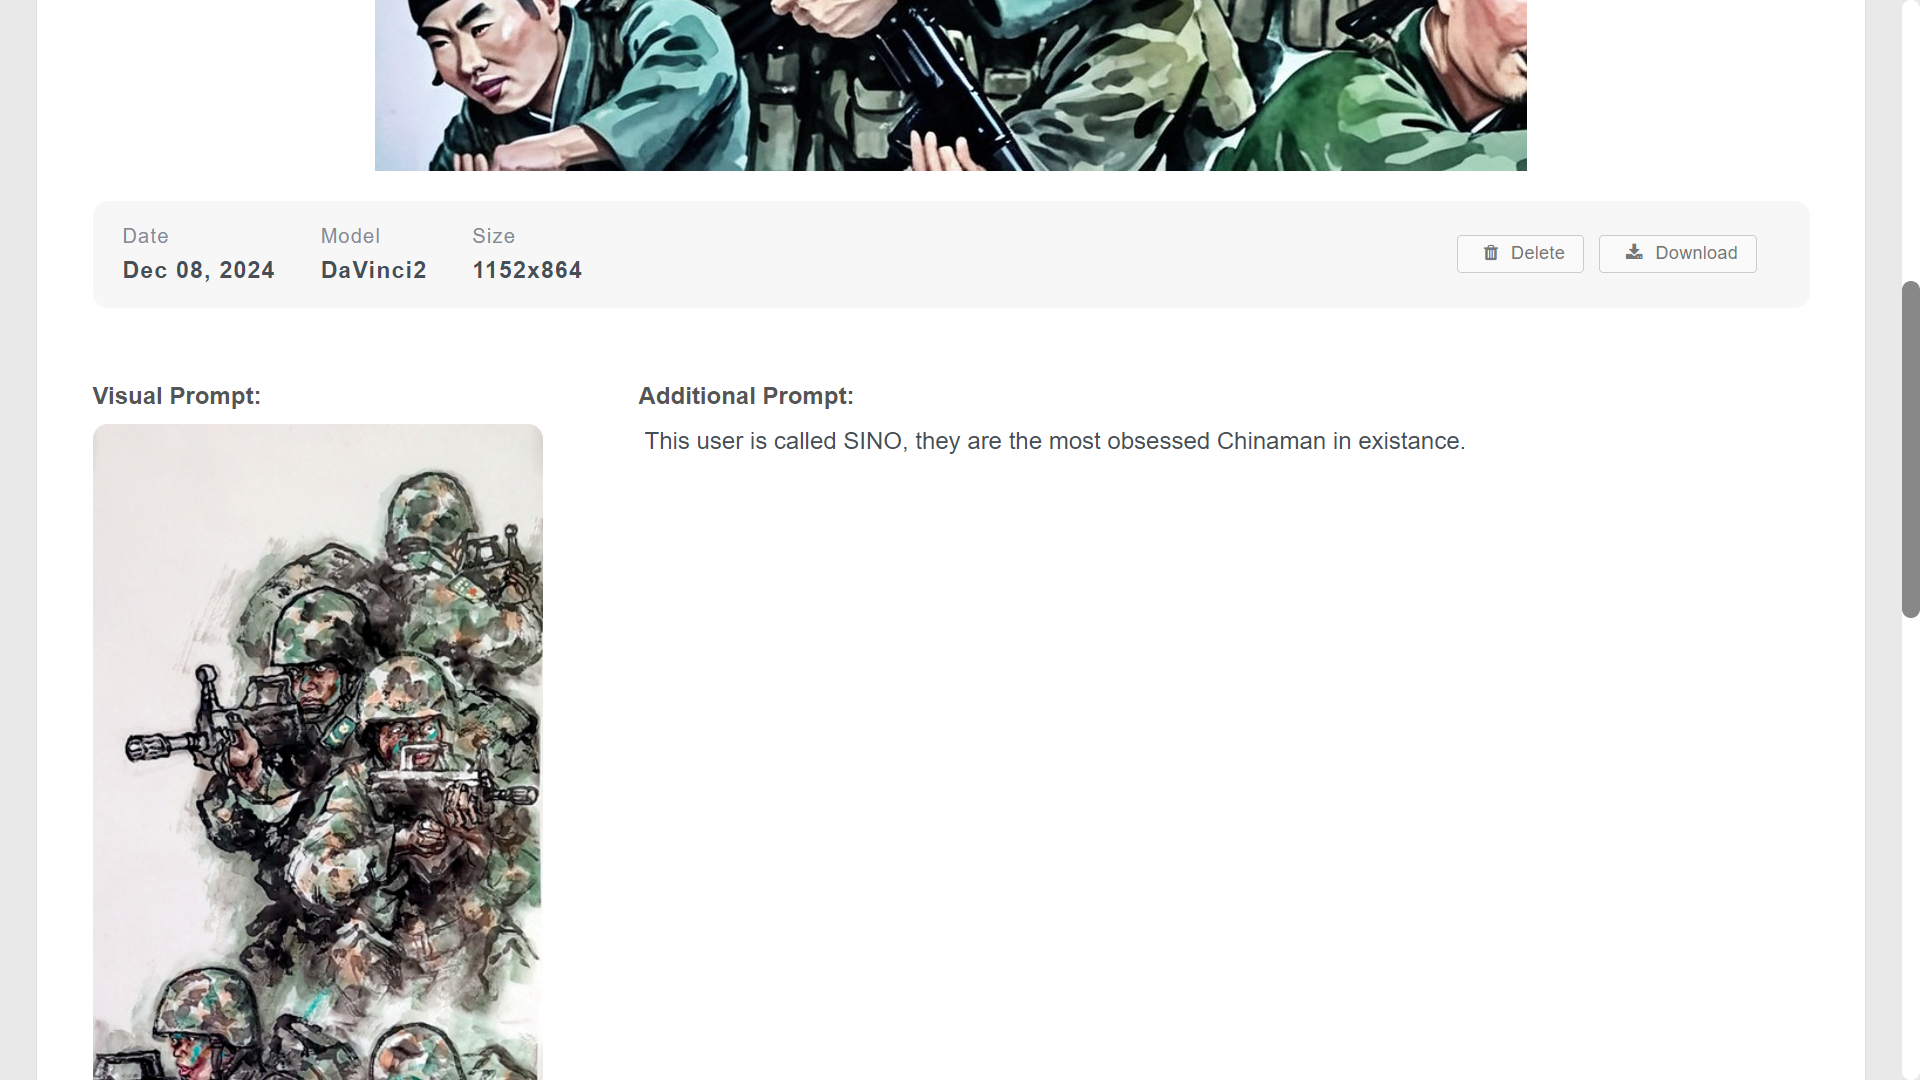Click the Model label

pyautogui.click(x=350, y=236)
